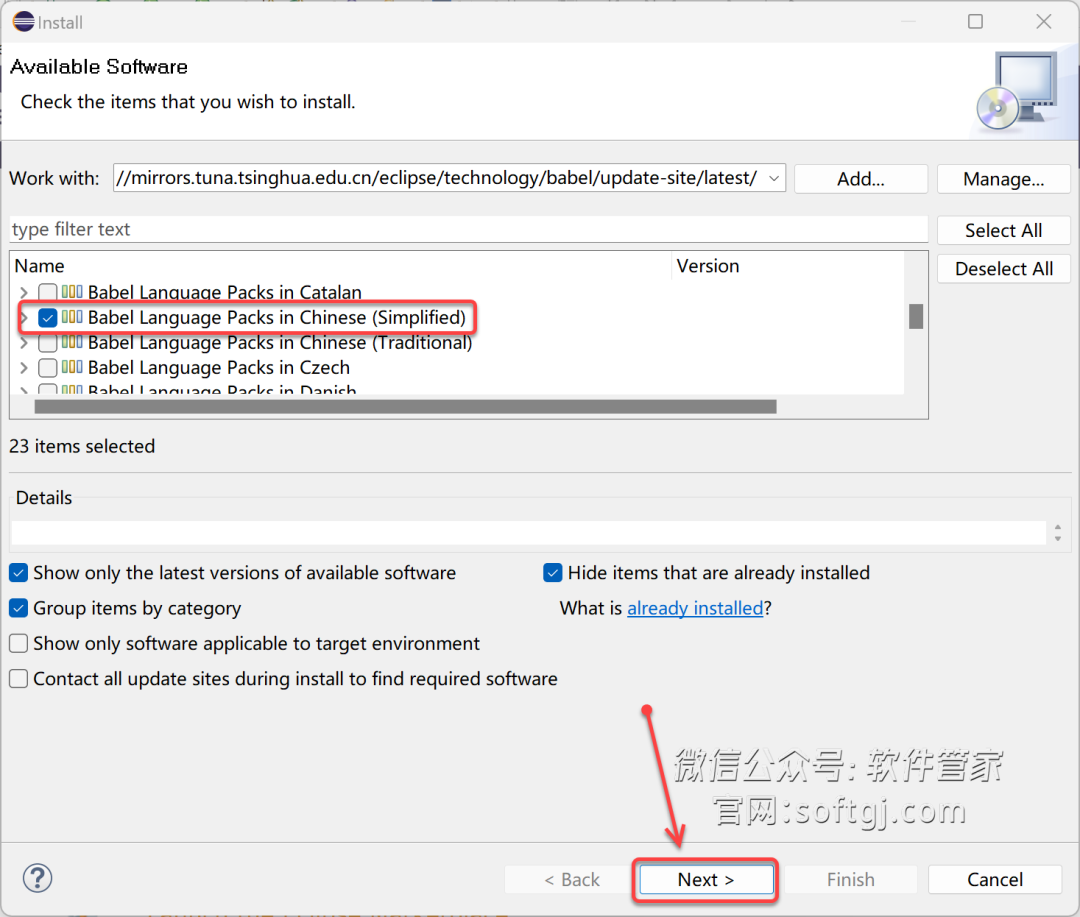Screen dimensions: 1080x917
Task: Focus the type filter text field
Action: (468, 229)
